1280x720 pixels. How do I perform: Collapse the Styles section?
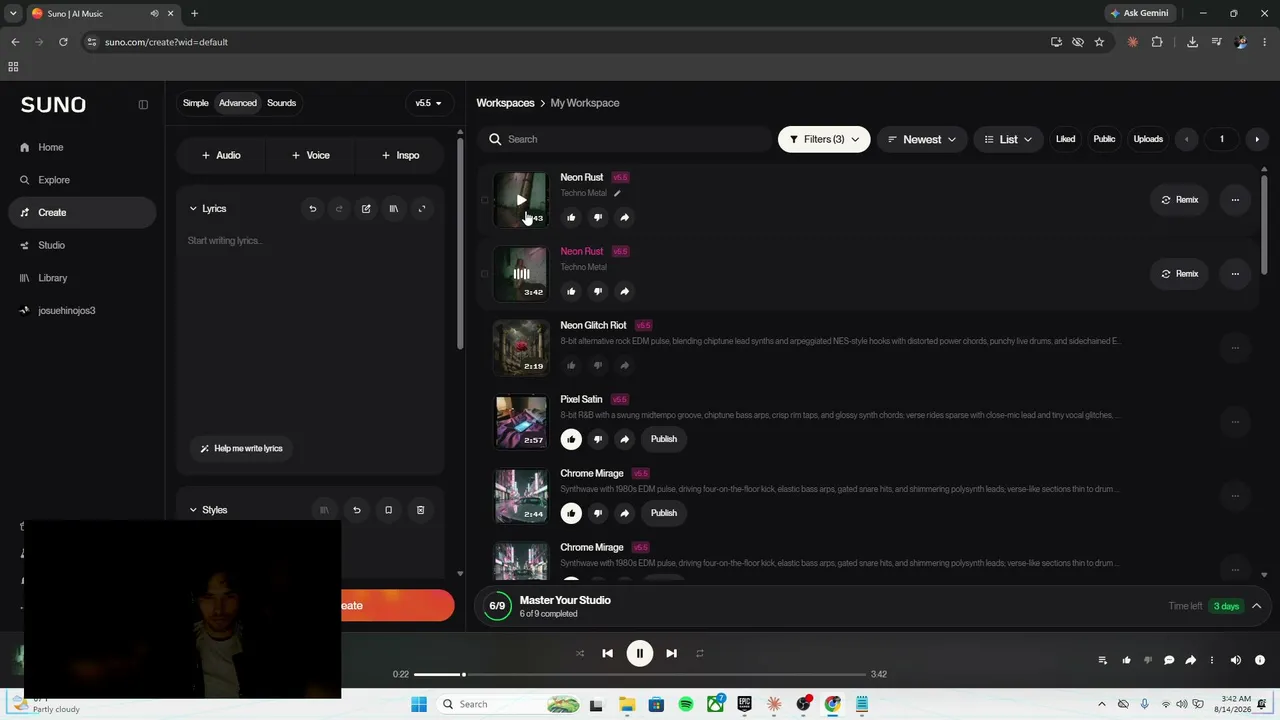(x=193, y=510)
